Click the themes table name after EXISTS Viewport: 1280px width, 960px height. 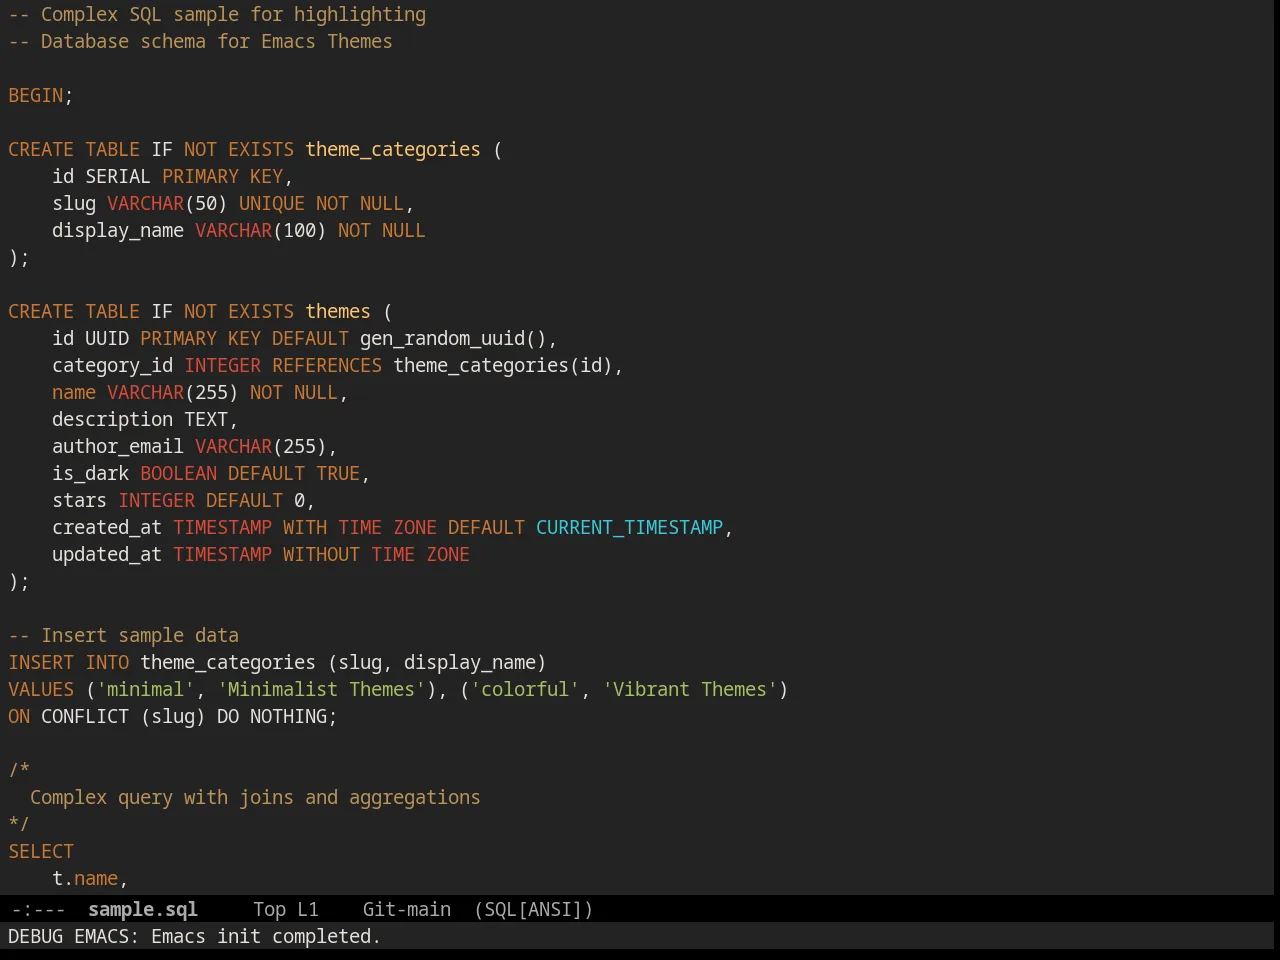click(337, 311)
